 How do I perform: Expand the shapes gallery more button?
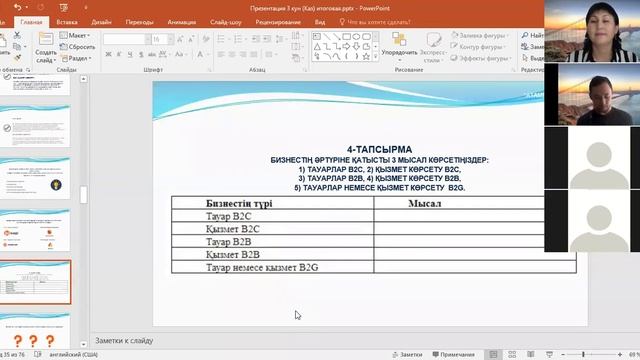[x=376, y=57]
